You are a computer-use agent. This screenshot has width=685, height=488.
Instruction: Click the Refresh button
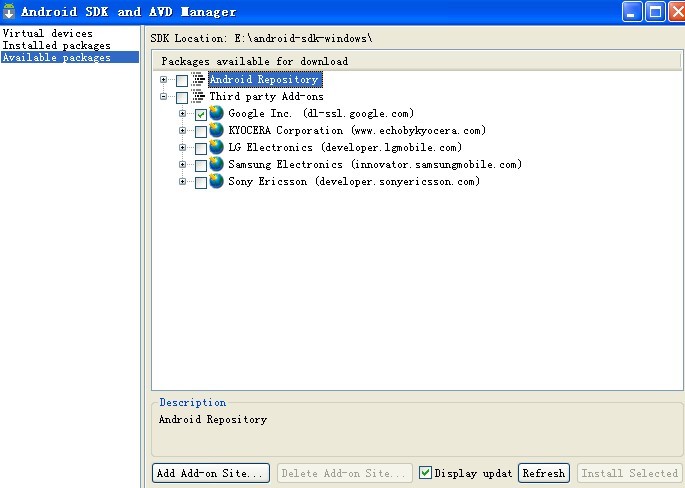click(544, 473)
